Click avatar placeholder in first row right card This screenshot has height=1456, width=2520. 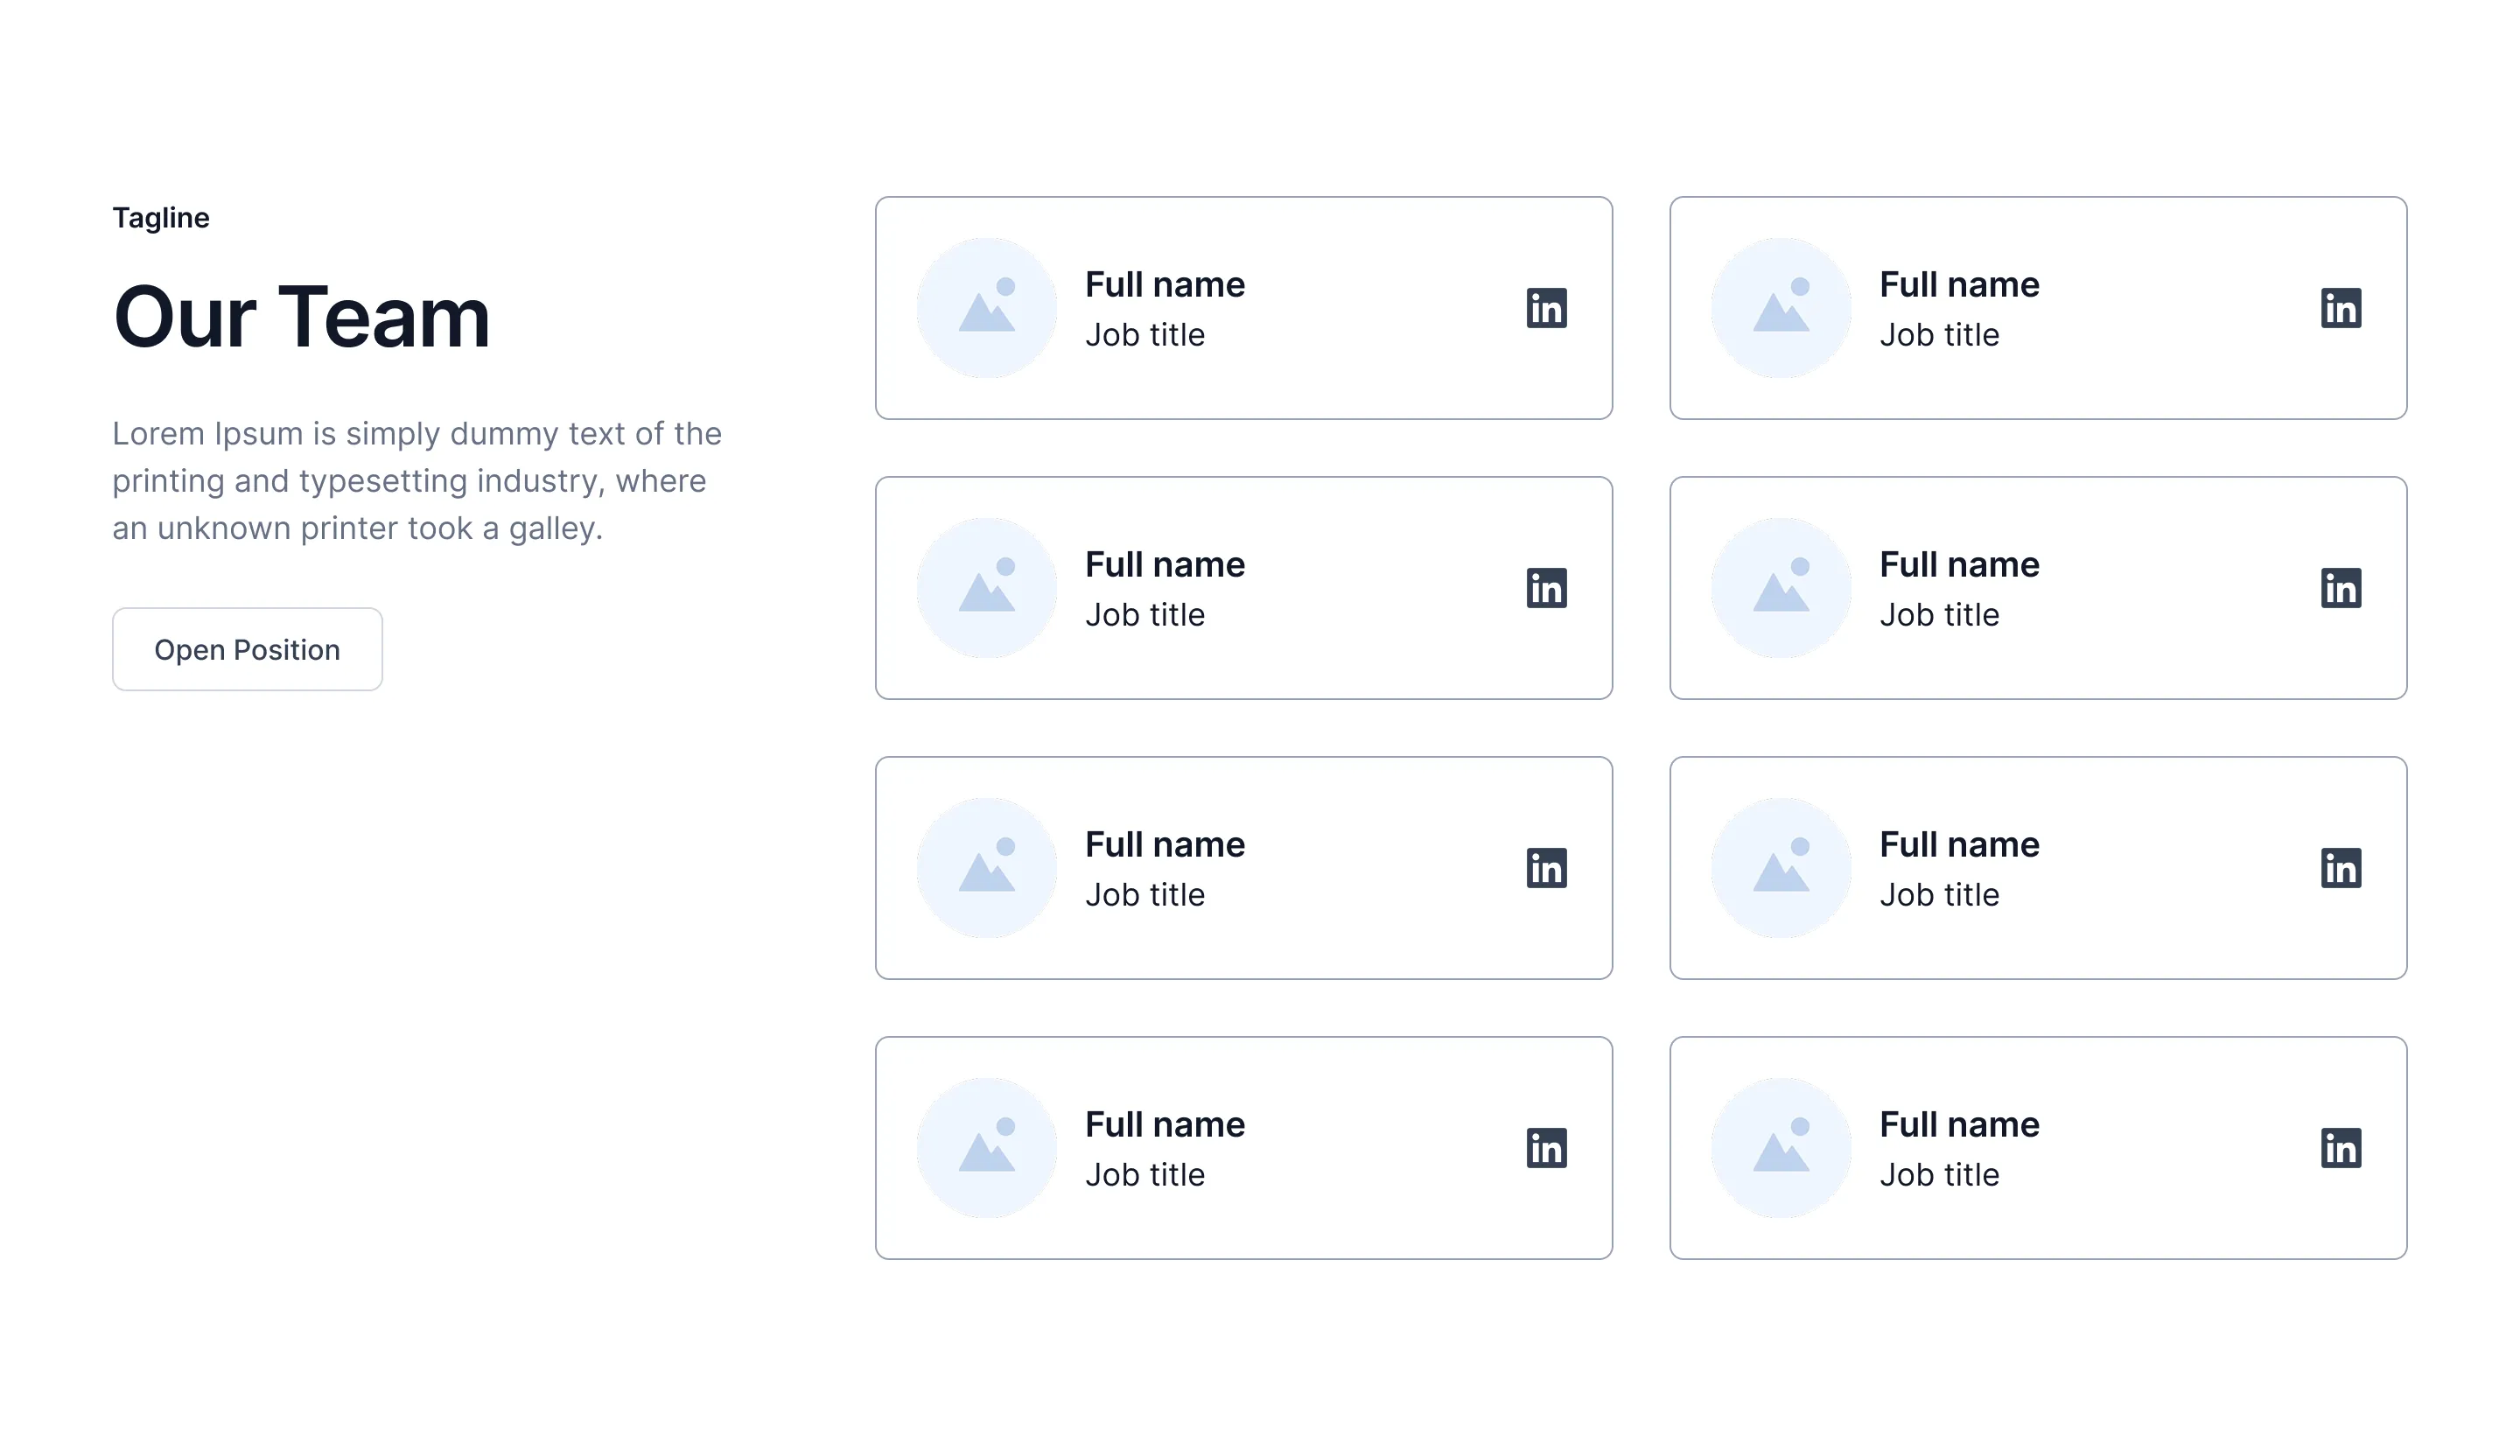pos(1780,308)
